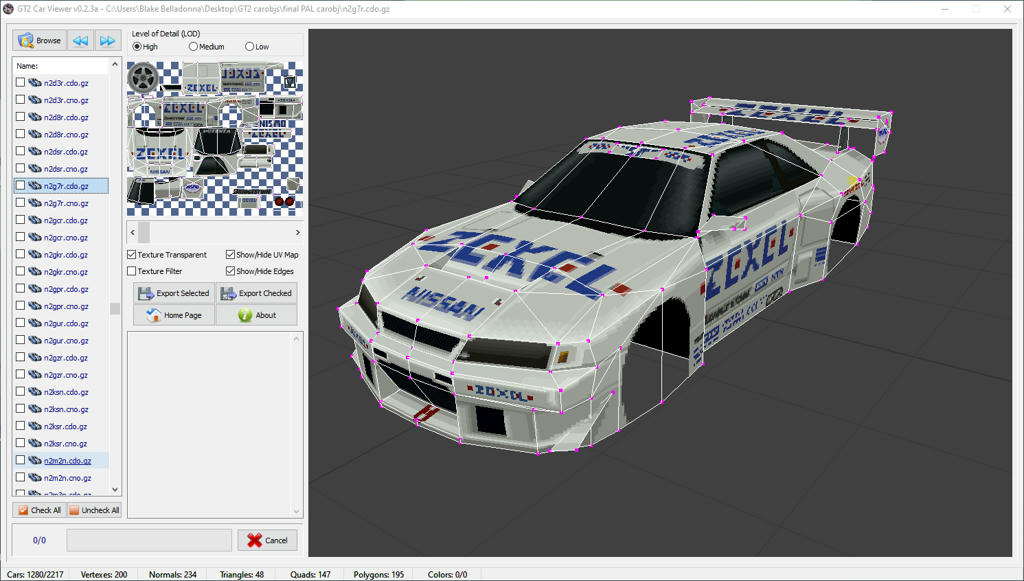The width and height of the screenshot is (1024, 581).
Task: Click car icon beside n2gpr.cno.gz
Action: click(x=35, y=306)
